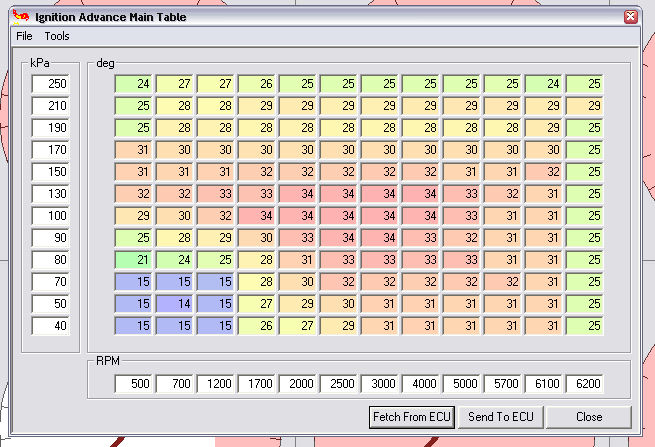Select the 50 kPa input field

[51, 304]
